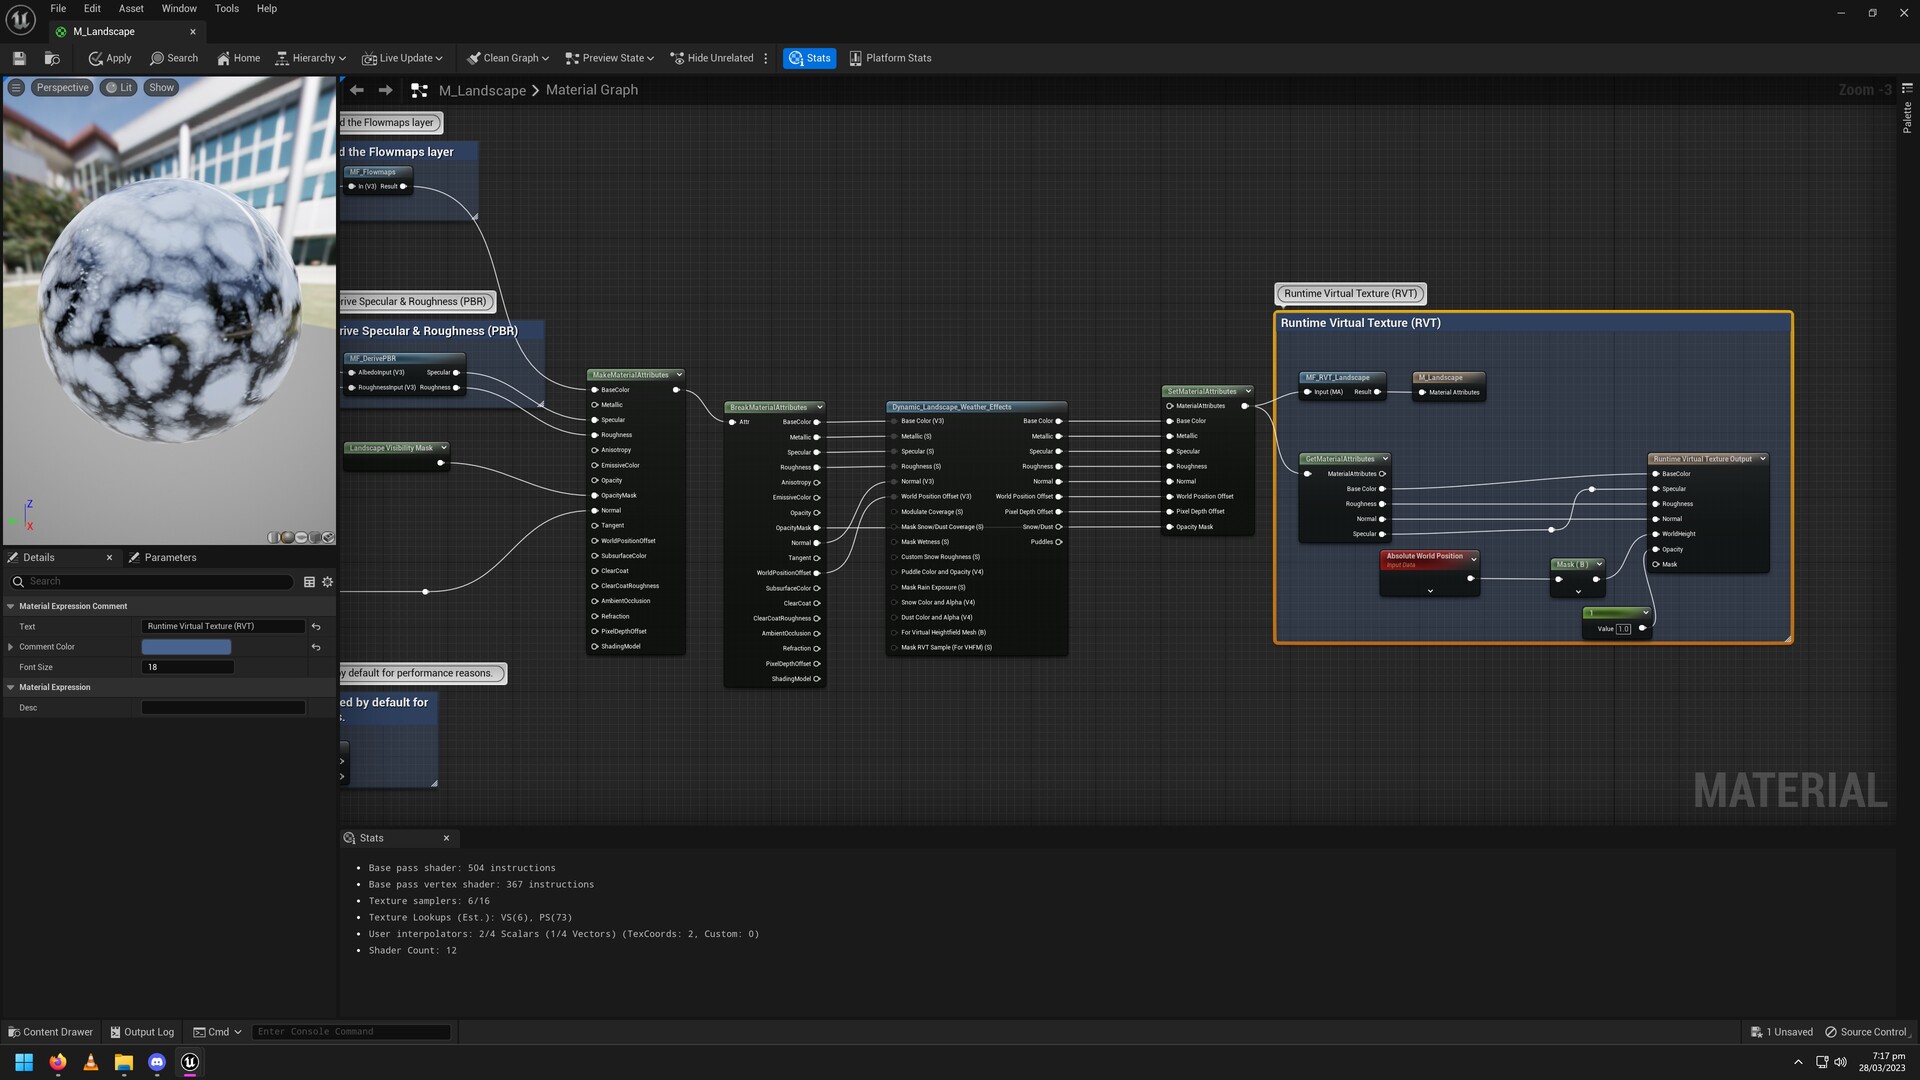Open Unreal Engine from Windows taskbar
1920x1080 pixels.
190,1062
